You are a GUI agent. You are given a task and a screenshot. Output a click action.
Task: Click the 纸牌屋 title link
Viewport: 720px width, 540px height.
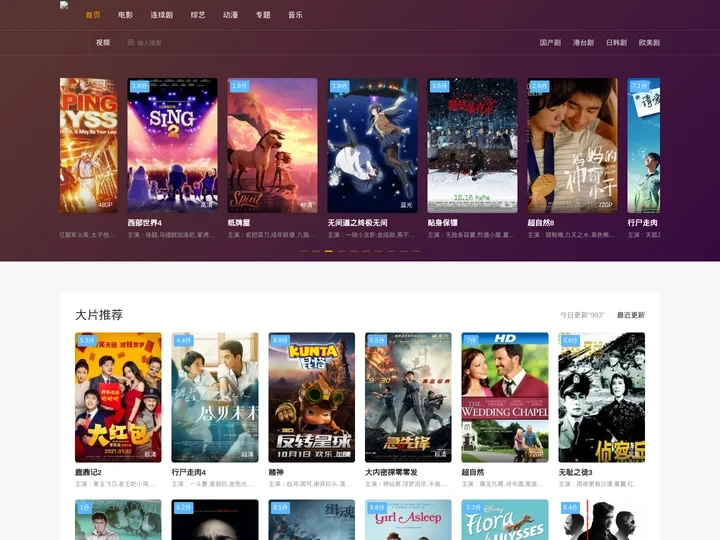(239, 223)
